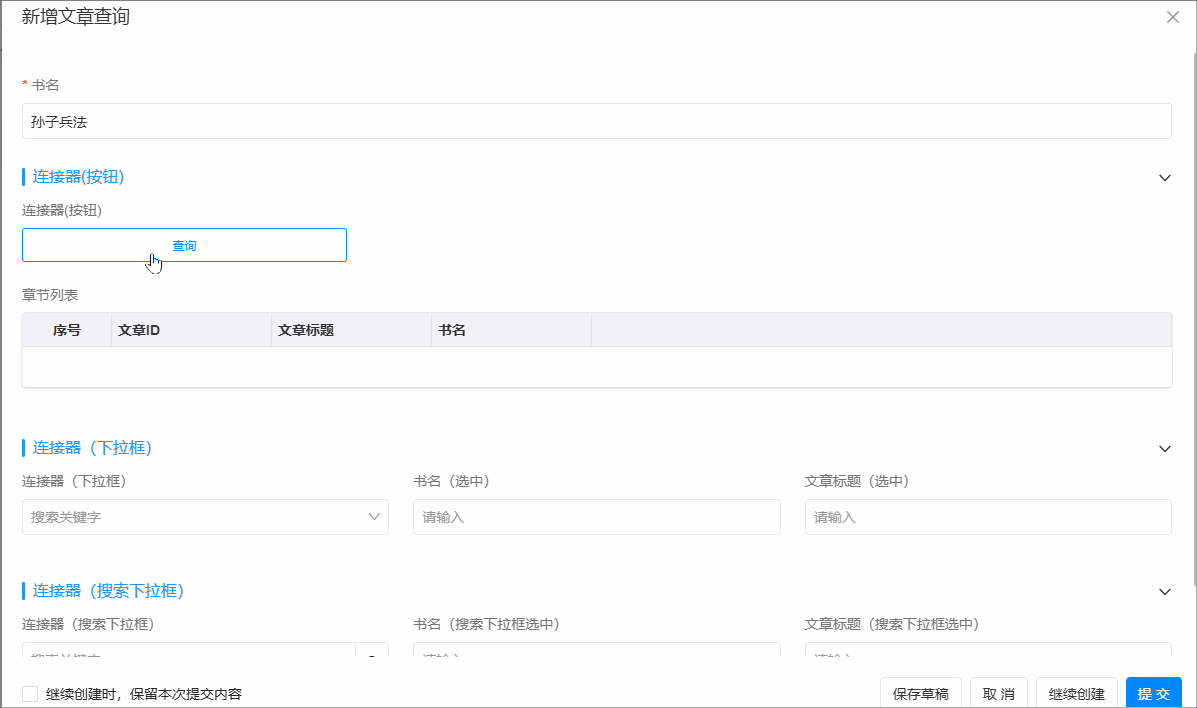
Task: Click the 继续创建 button
Action: (1076, 694)
